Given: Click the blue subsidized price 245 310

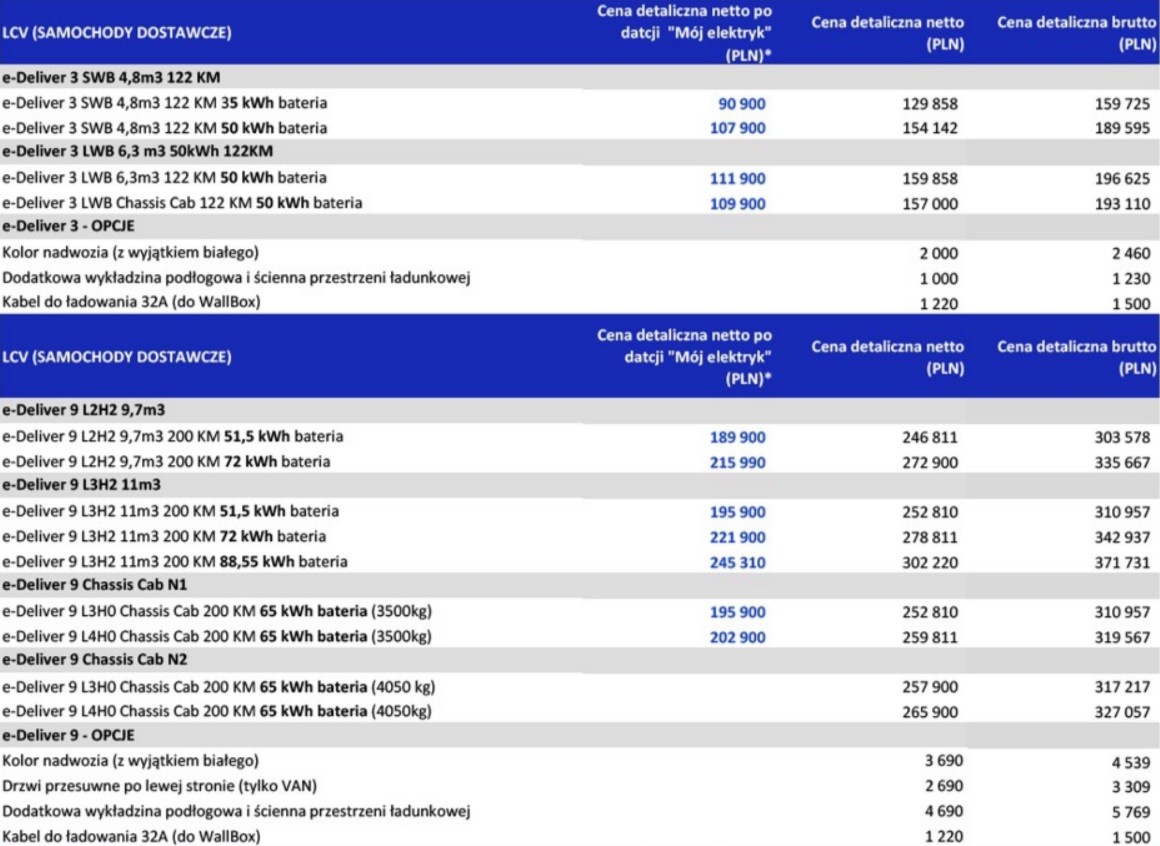Looking at the screenshot, I should tap(737, 562).
